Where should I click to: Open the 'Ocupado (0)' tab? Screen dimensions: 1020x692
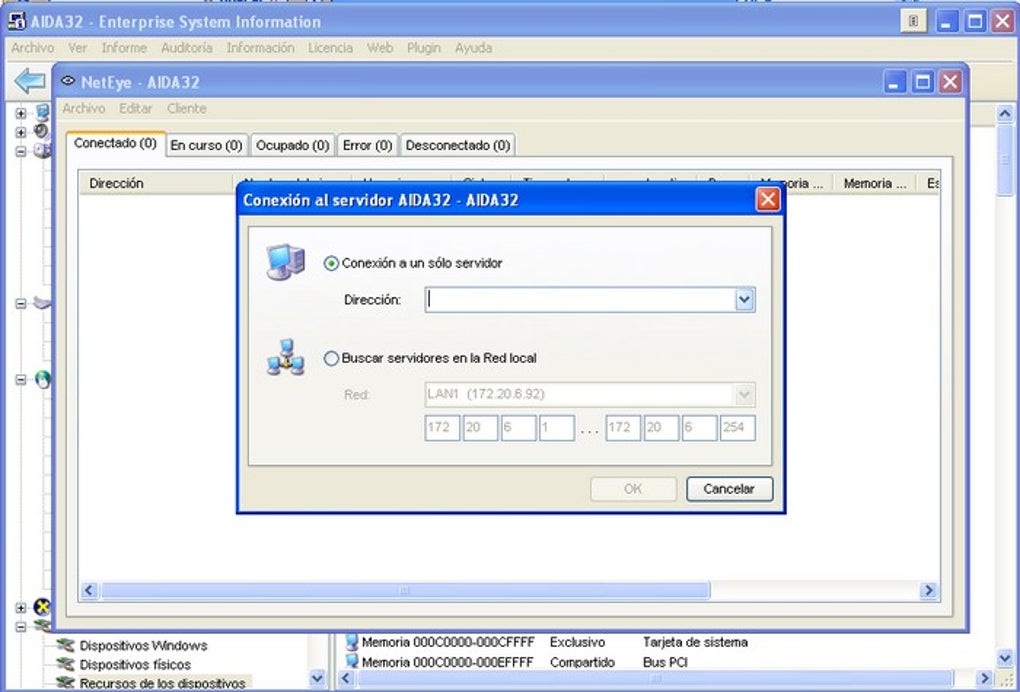293,146
